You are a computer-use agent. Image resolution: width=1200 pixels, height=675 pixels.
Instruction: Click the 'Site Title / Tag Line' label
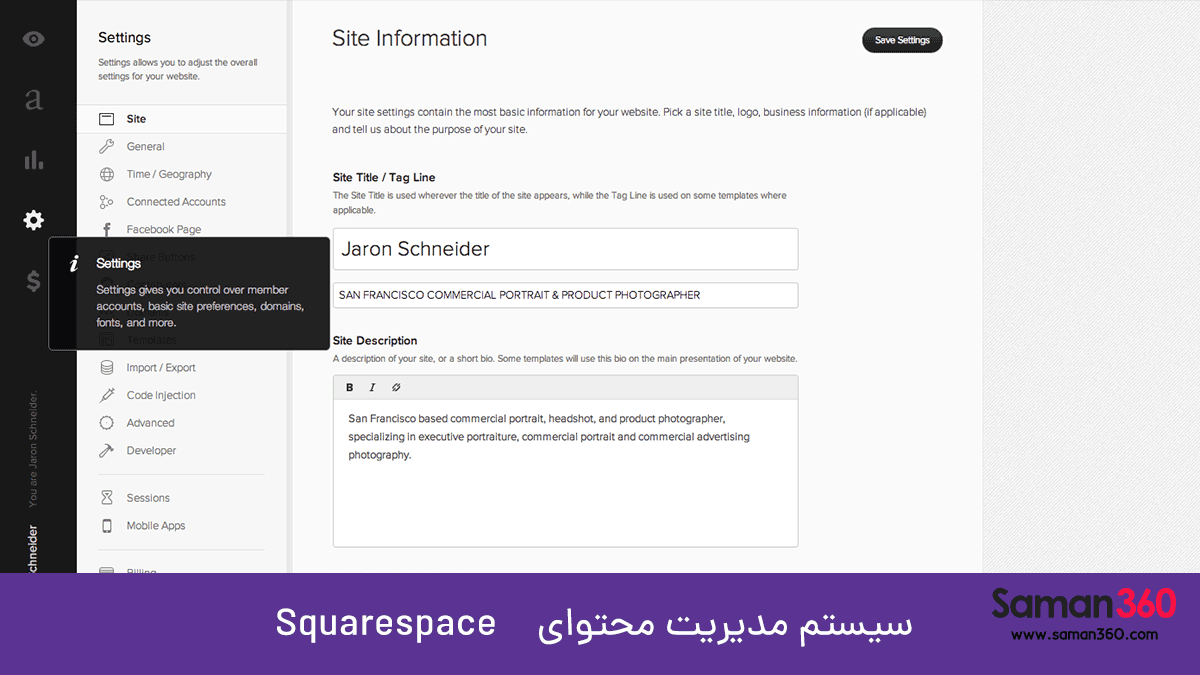click(384, 177)
